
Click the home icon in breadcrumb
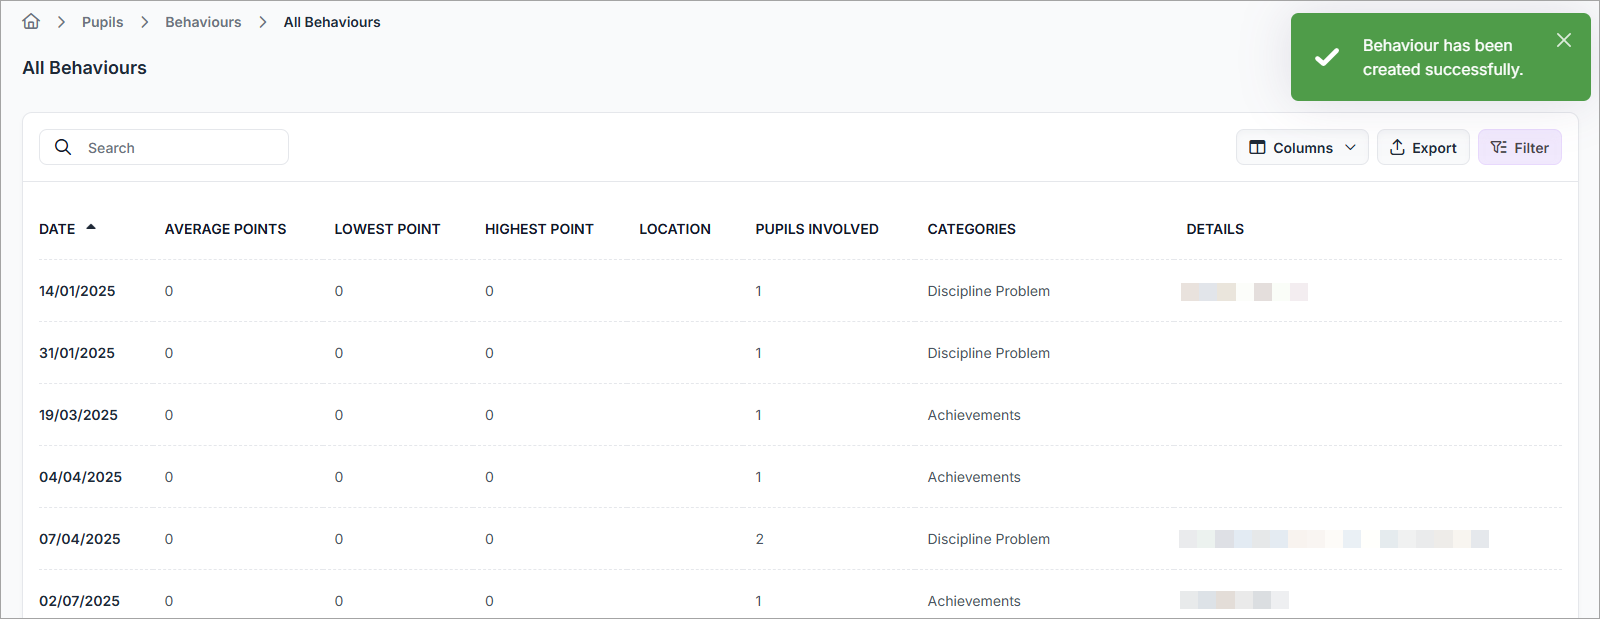[x=31, y=22]
